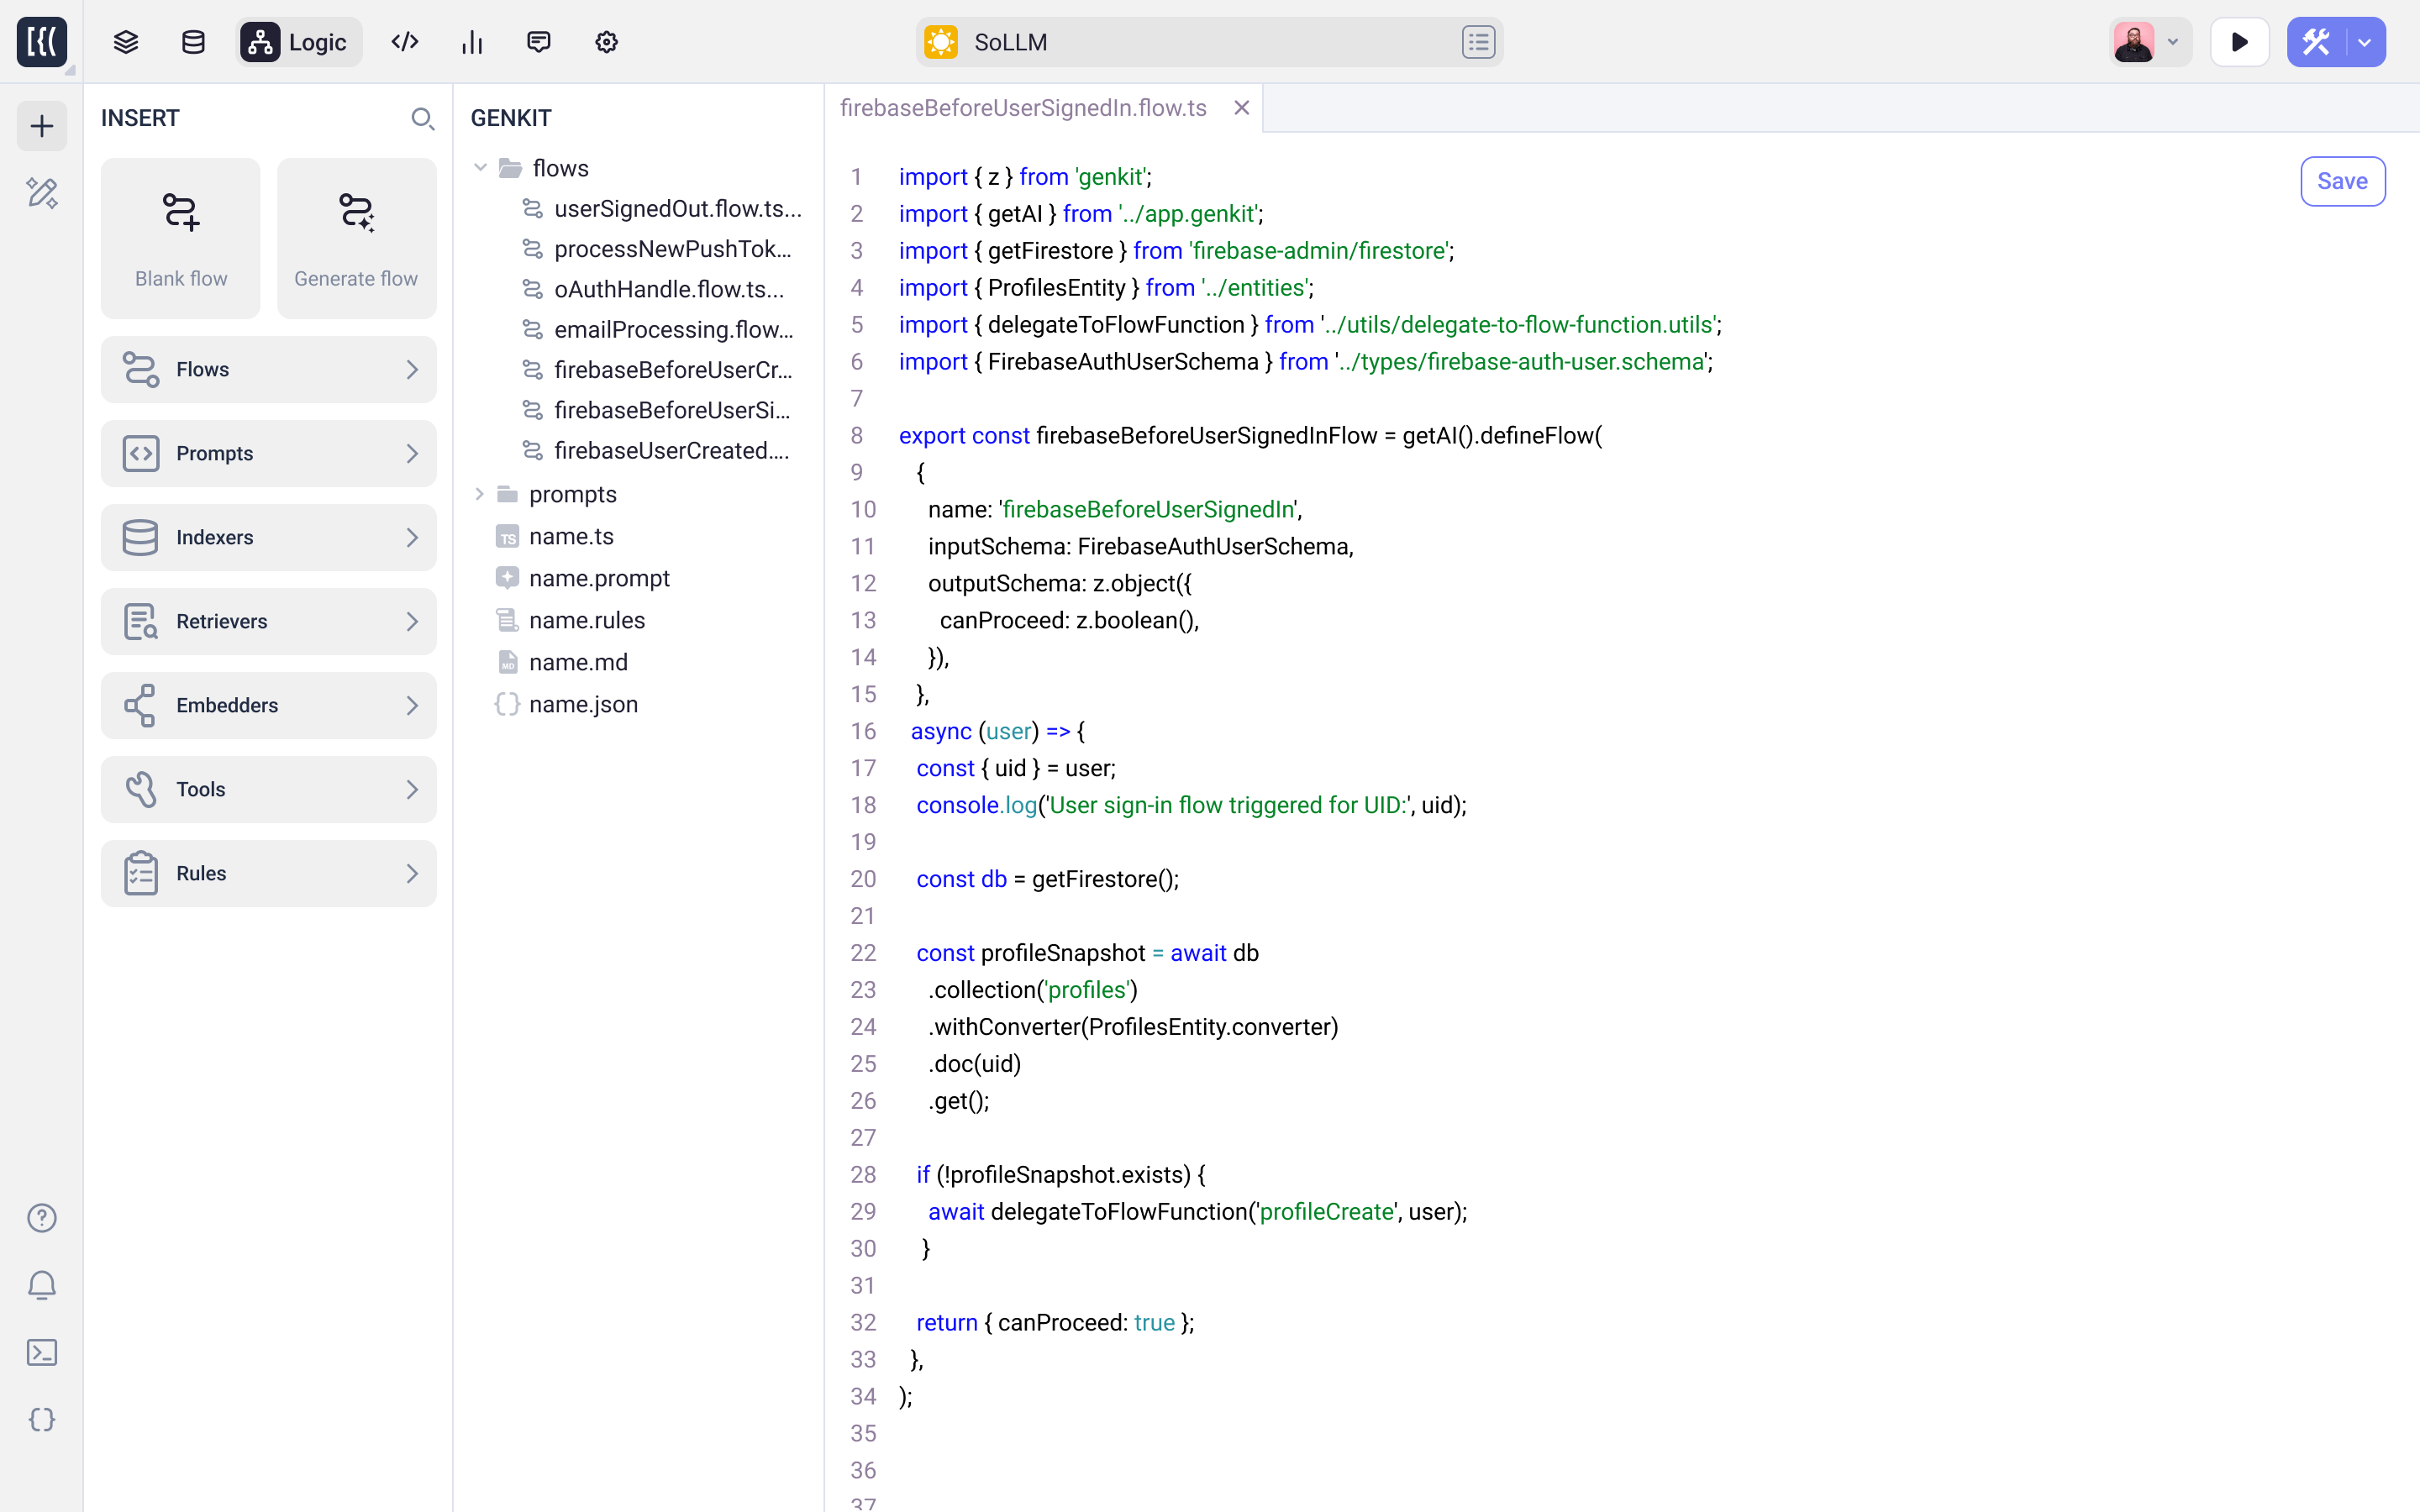Click the magic wand icon below the plus button
The width and height of the screenshot is (2420, 1512).
tap(41, 193)
